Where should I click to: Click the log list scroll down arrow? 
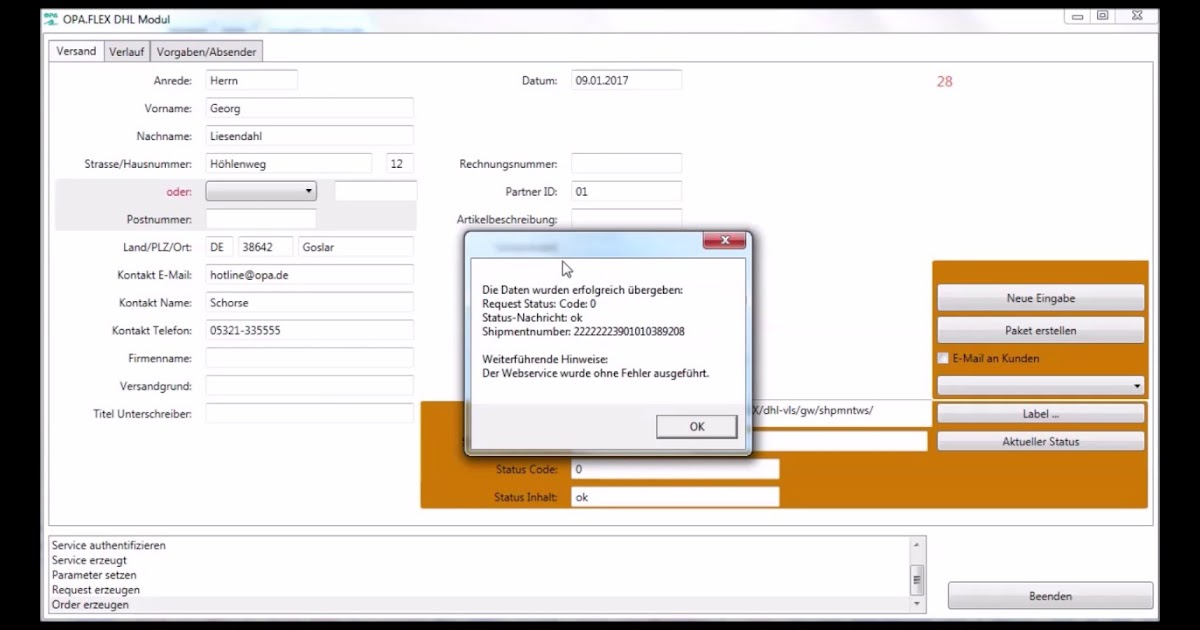pyautogui.click(x=917, y=604)
